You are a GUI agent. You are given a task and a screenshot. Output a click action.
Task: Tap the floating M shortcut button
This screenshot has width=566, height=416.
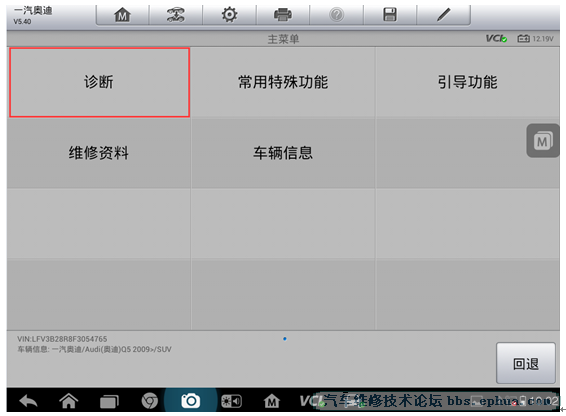pyautogui.click(x=543, y=141)
